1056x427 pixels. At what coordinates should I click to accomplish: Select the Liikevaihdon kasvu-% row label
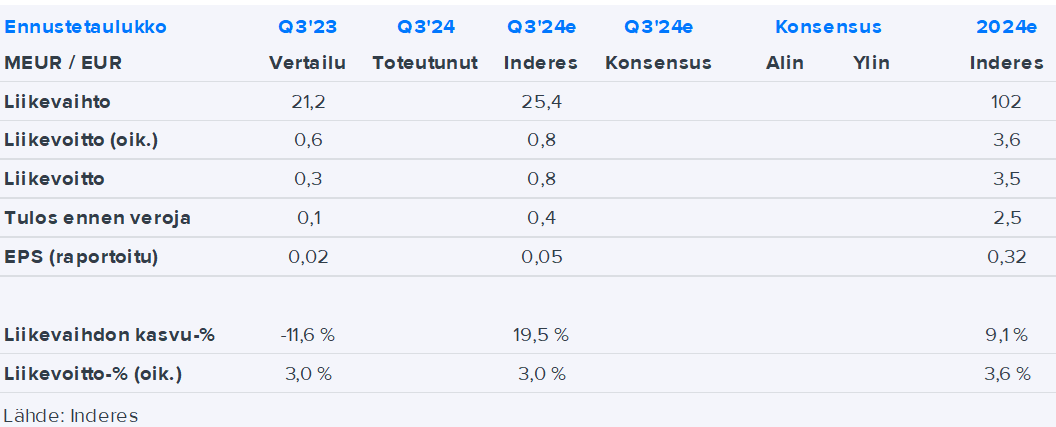109,335
